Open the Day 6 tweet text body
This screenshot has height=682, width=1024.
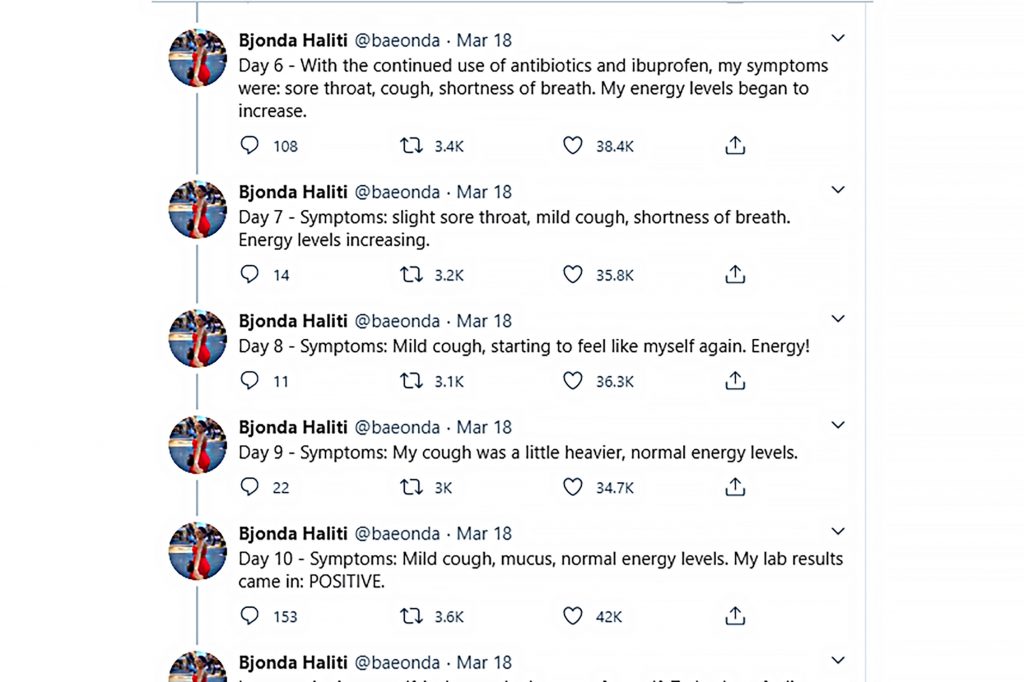tap(533, 88)
